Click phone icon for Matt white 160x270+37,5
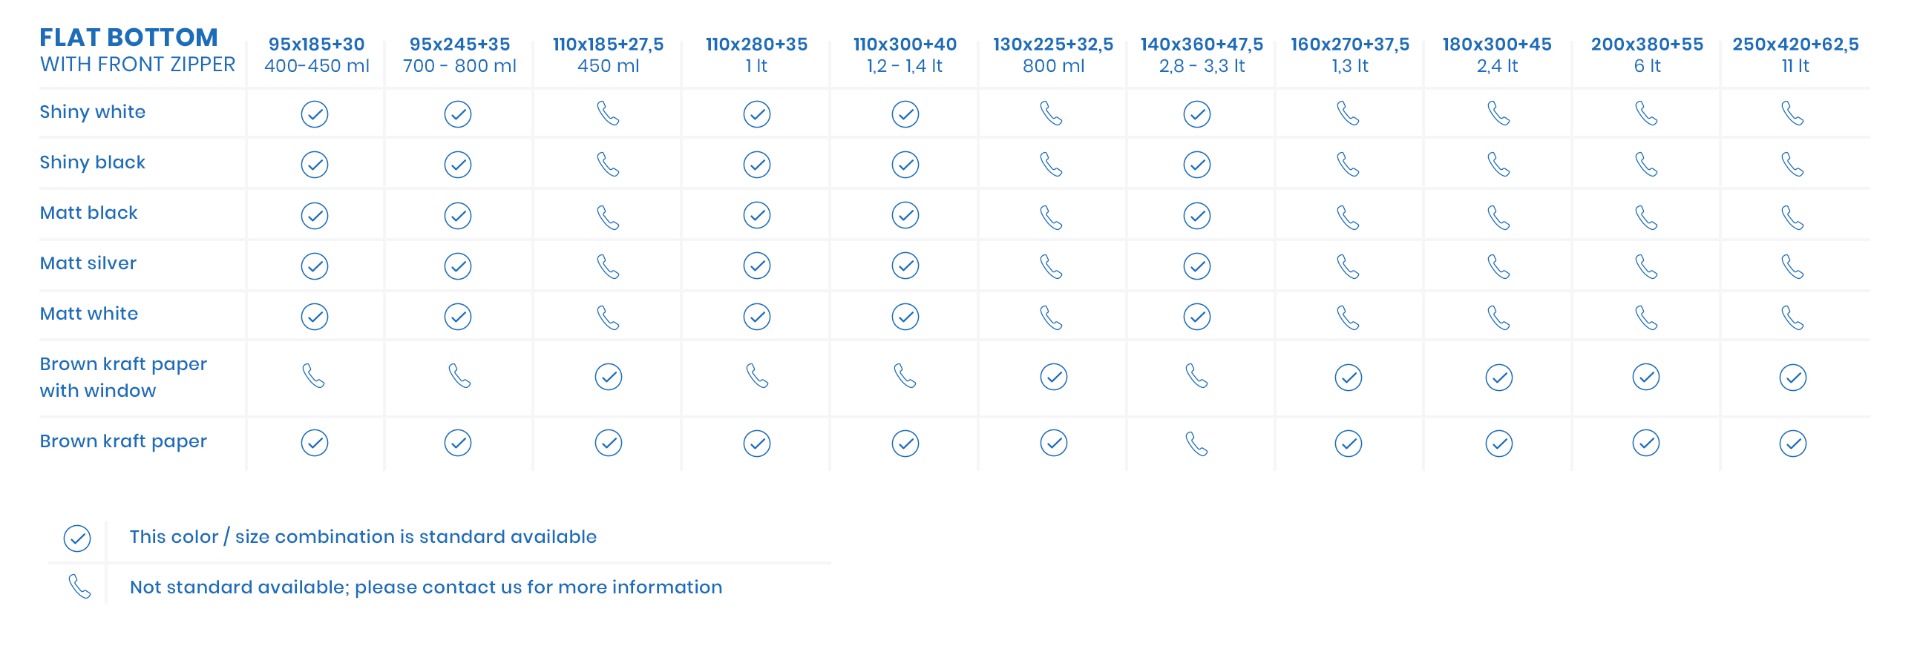Viewport: 1920px width, 649px height. [1348, 318]
